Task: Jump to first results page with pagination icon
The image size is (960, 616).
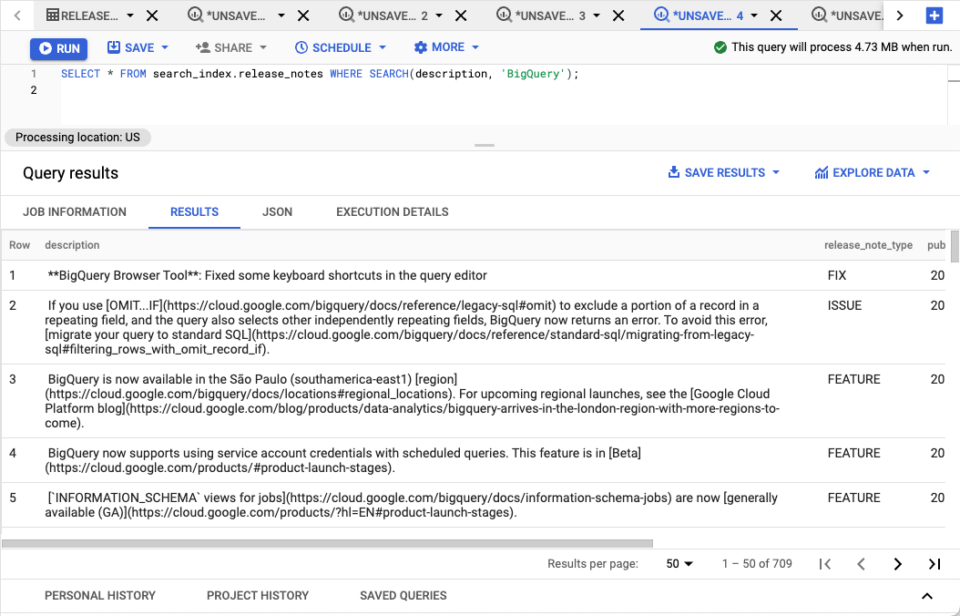Action: (x=825, y=564)
